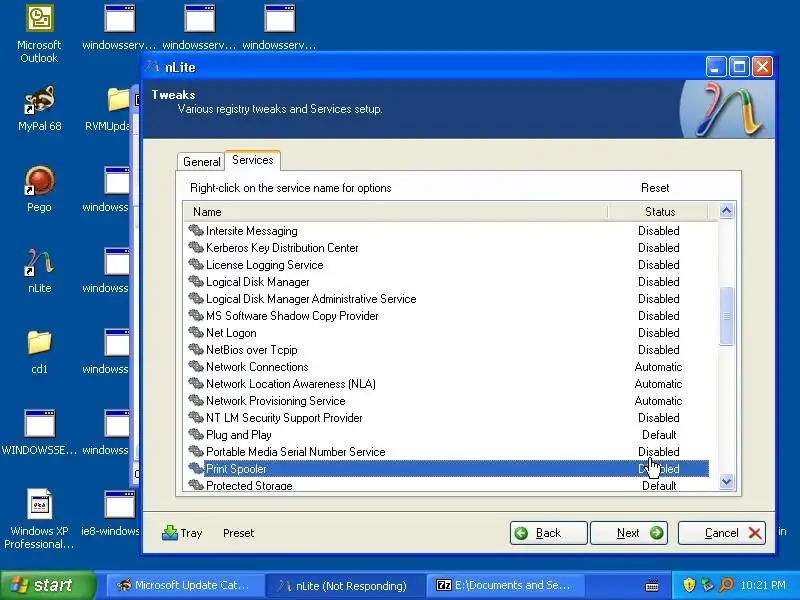800x600 pixels.
Task: Click the keyboard icon in taskbar
Action: point(652,586)
